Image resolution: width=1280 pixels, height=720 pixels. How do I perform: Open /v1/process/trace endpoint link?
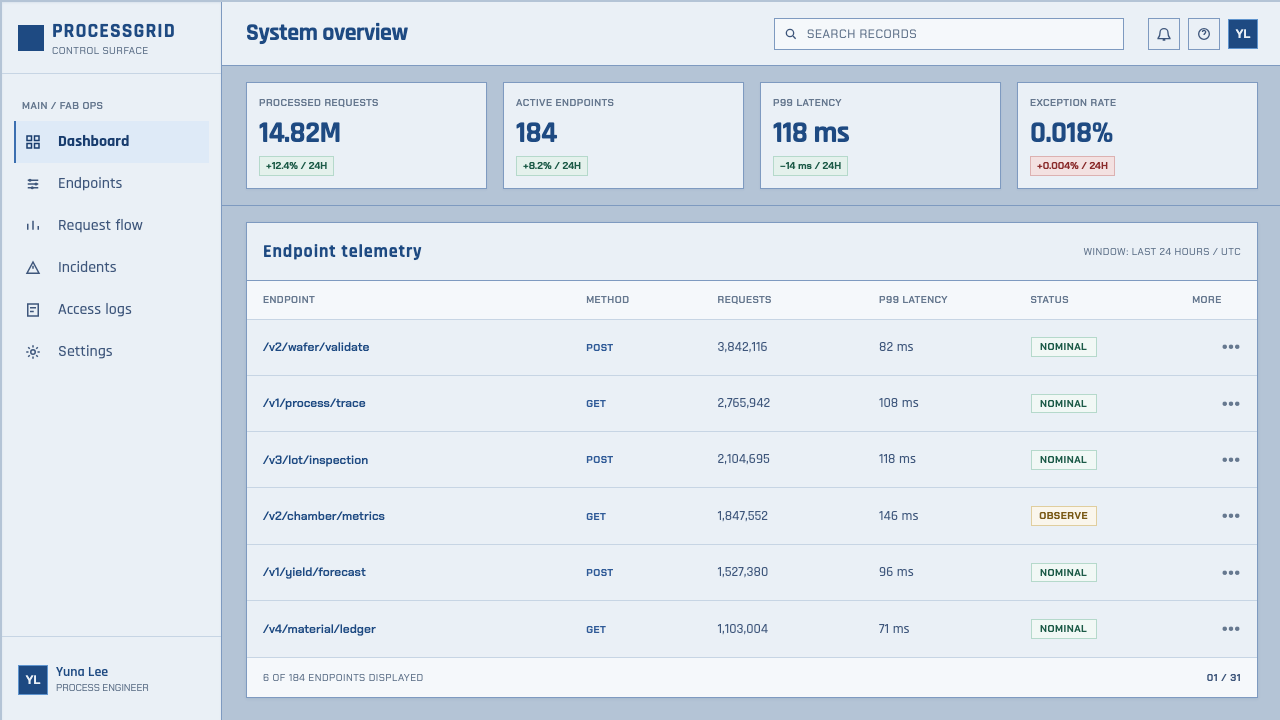[x=314, y=404]
